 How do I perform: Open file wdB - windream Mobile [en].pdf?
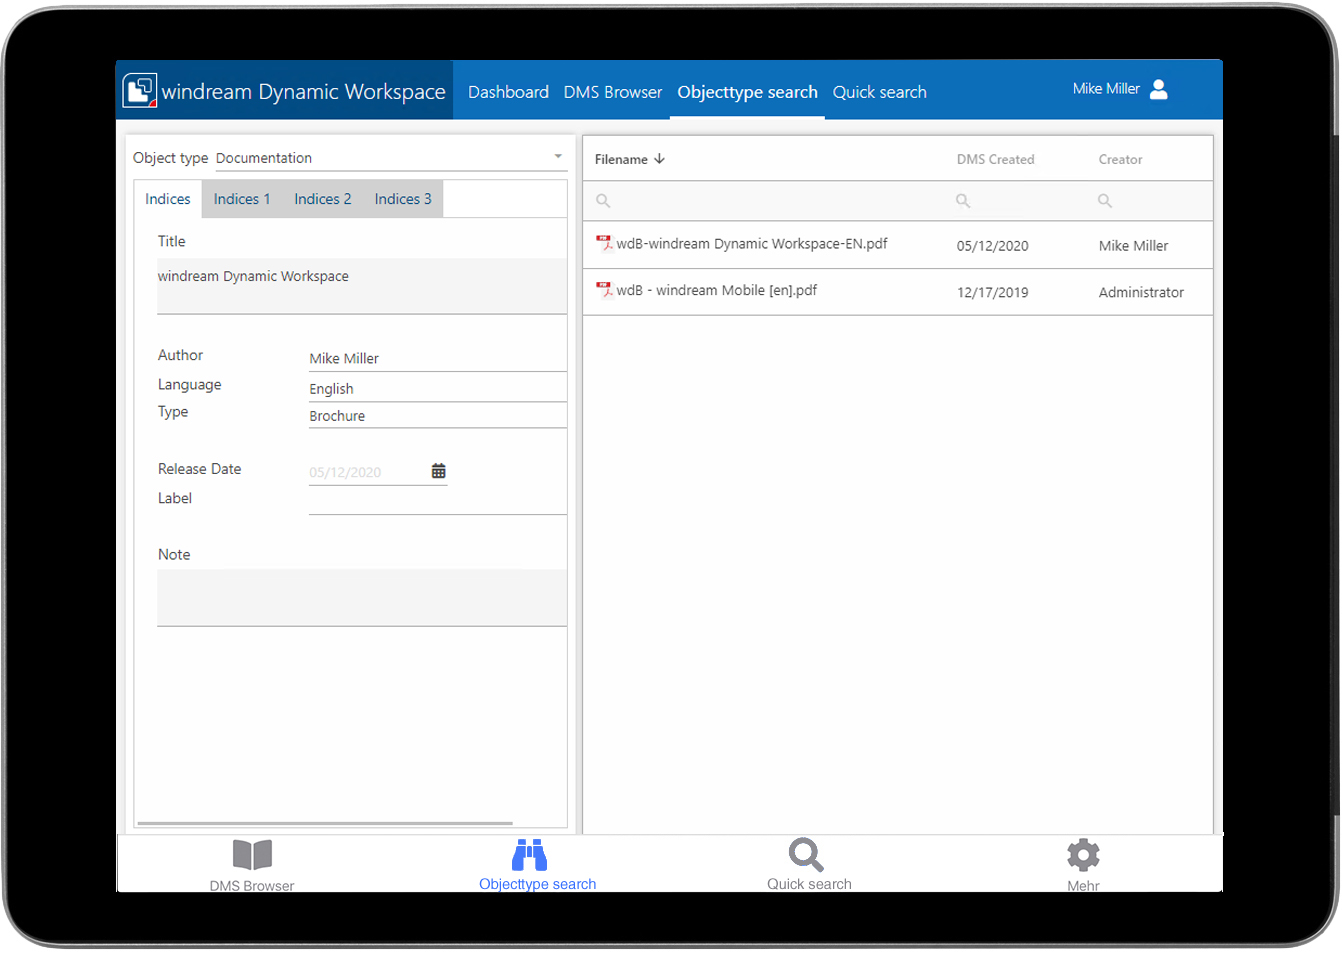716,290
